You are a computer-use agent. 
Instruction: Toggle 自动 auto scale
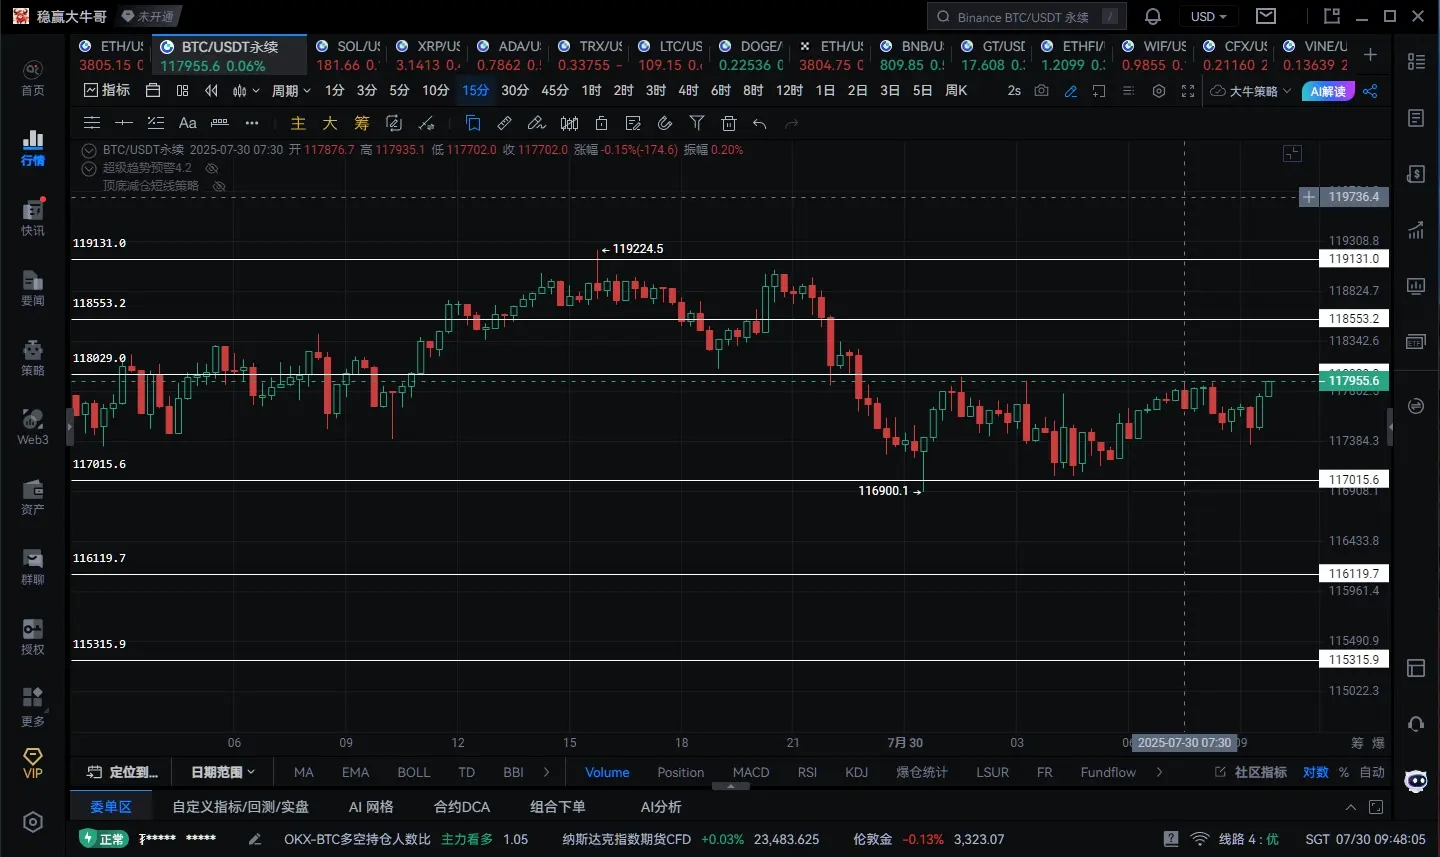coord(1372,772)
